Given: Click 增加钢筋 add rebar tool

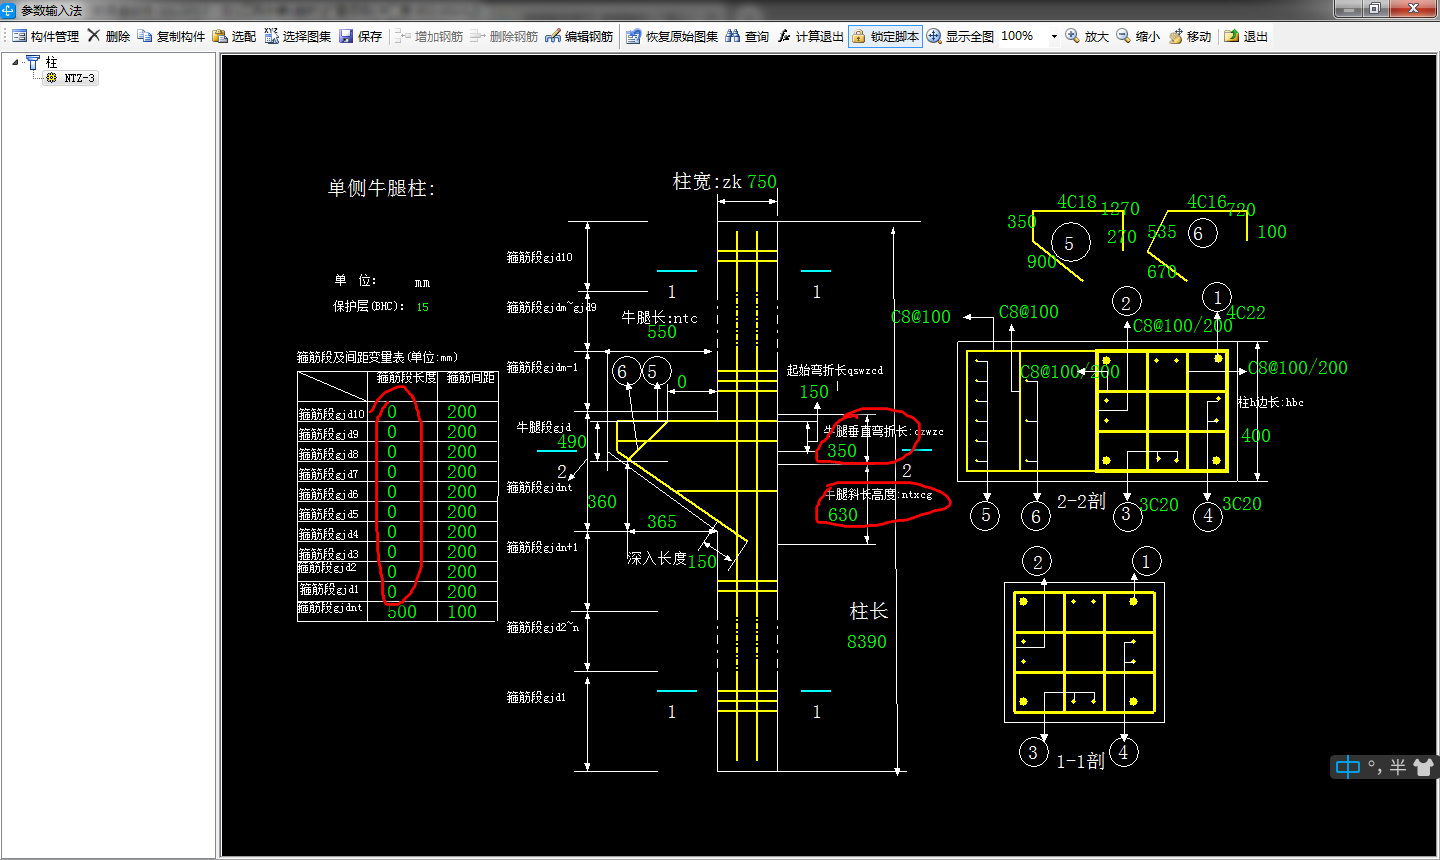Looking at the screenshot, I should pyautogui.click(x=429, y=36).
